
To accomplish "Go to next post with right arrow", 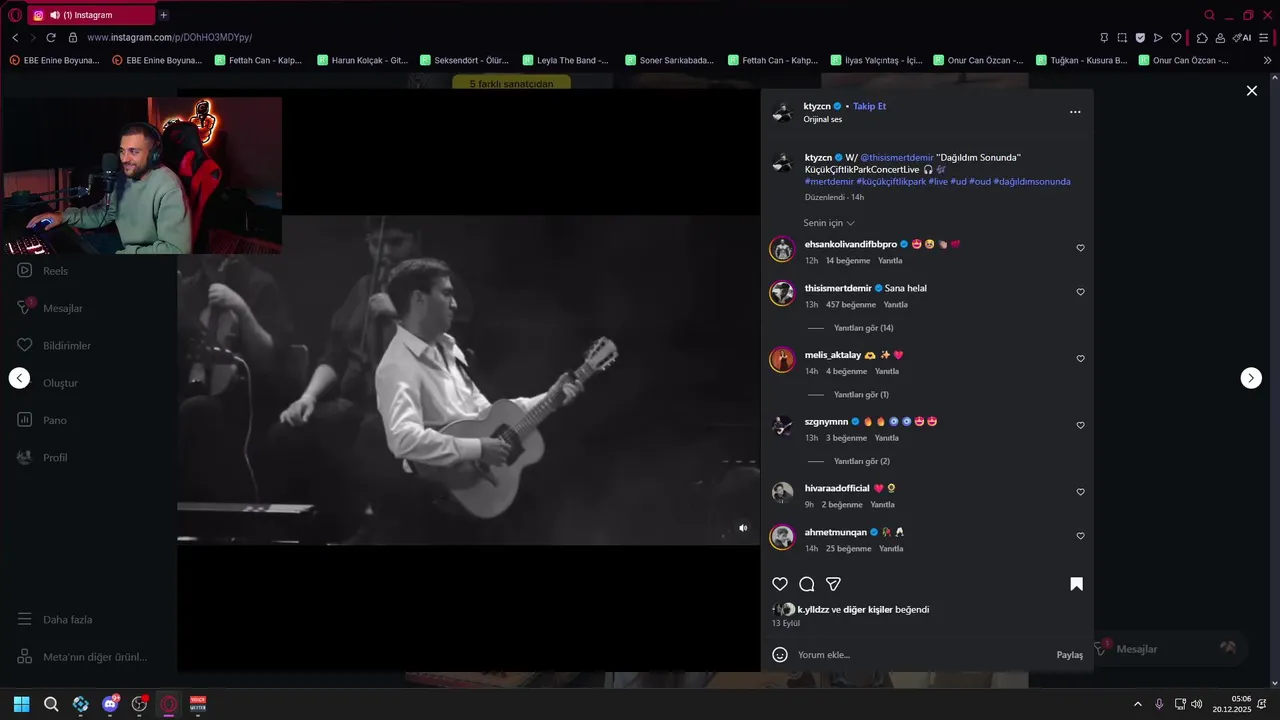I will pos(1251,378).
